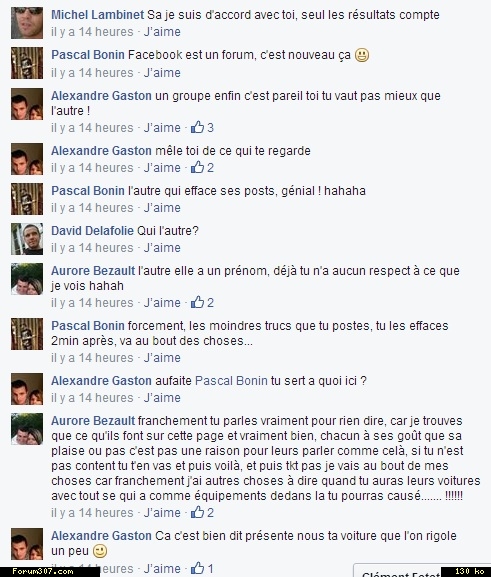Click thumbs-up icon showing 1 like at bottom

tap(197, 568)
